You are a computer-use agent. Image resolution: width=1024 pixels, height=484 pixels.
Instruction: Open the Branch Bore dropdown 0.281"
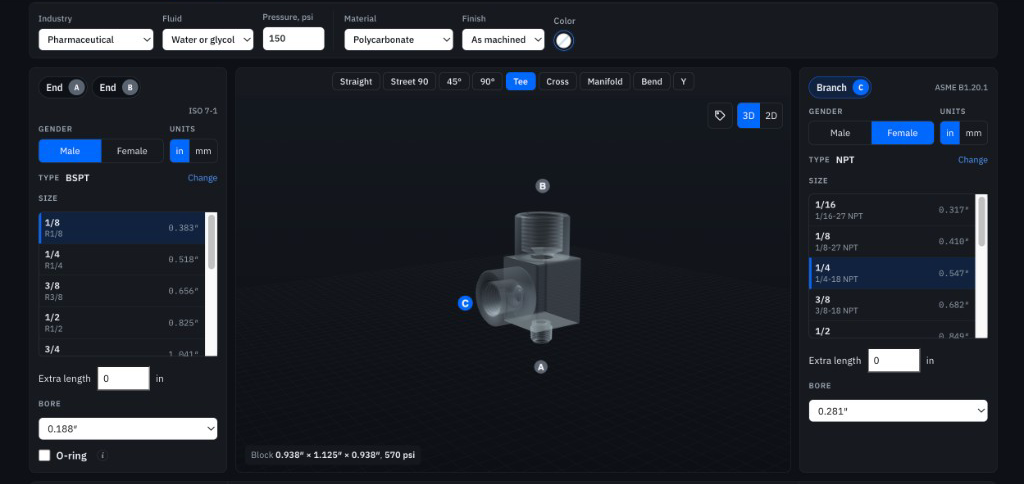click(x=898, y=411)
